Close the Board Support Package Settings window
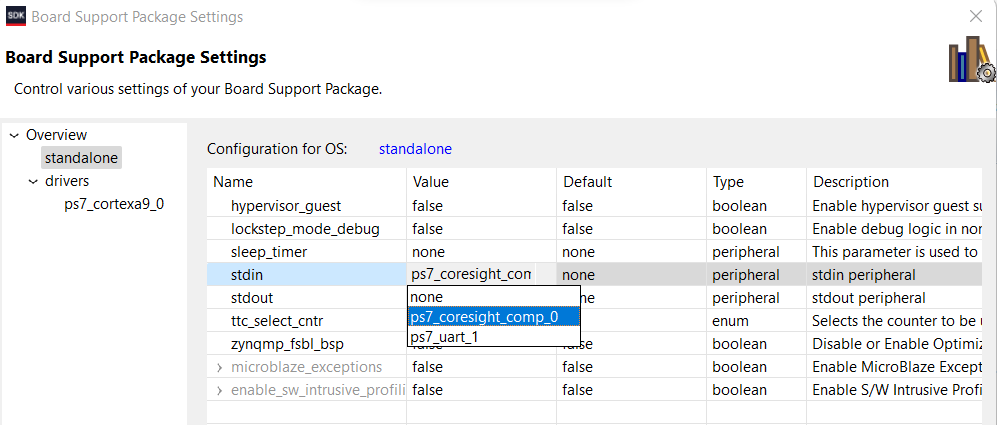This screenshot has width=997, height=425. tap(975, 16)
